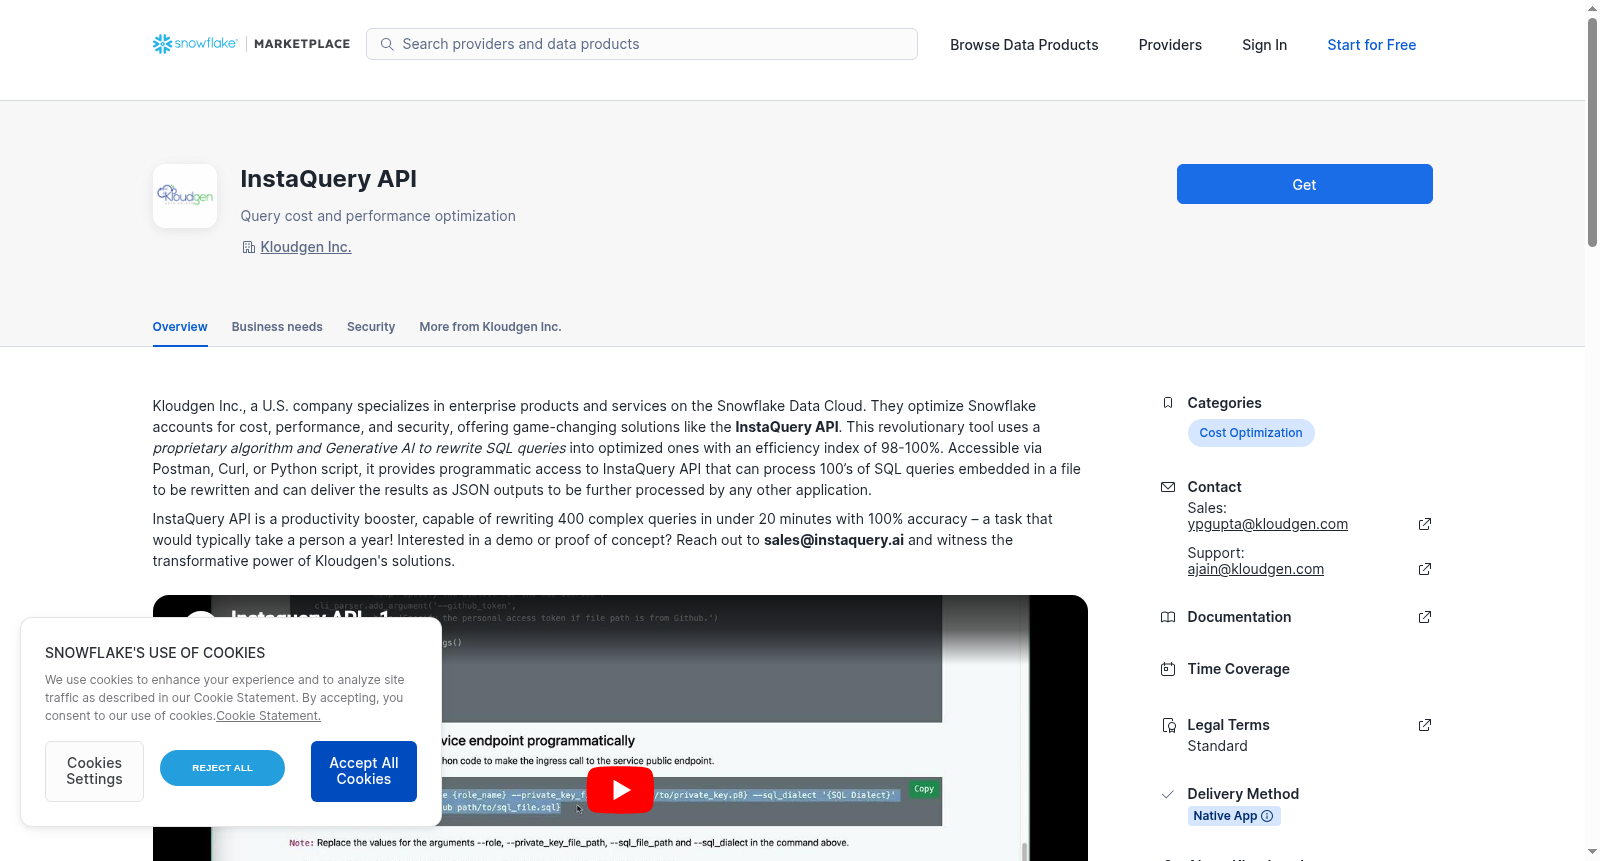The height and width of the screenshot is (861, 1600).
Task: Select the Overview tab
Action: pos(180,327)
